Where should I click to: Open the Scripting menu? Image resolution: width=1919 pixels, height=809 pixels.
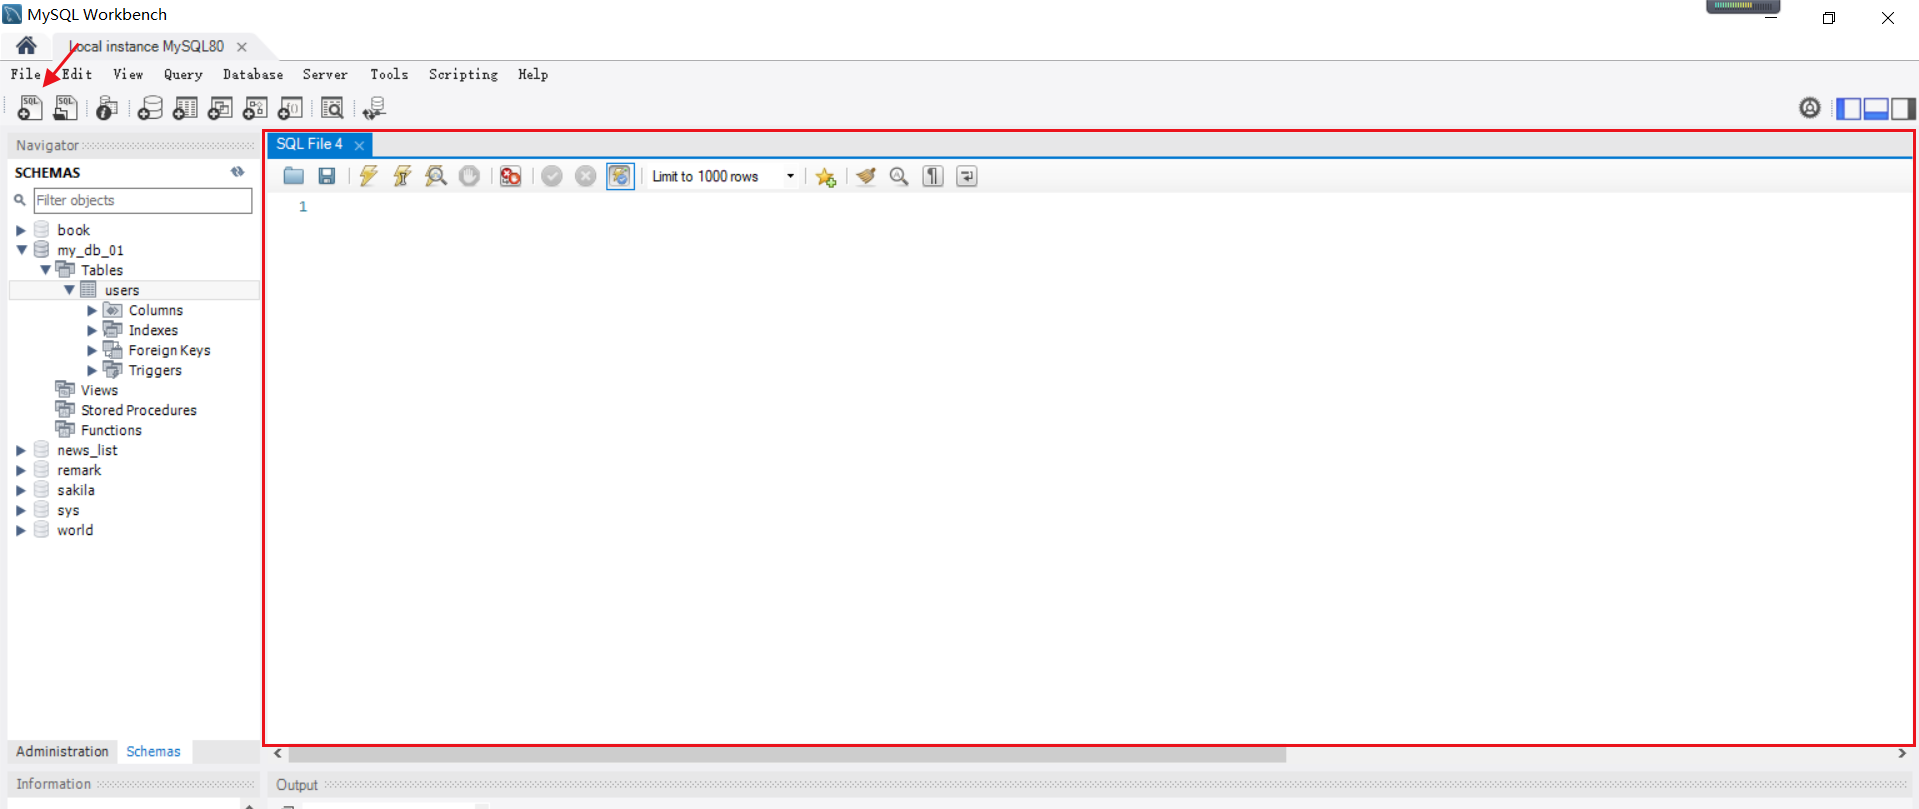point(463,74)
